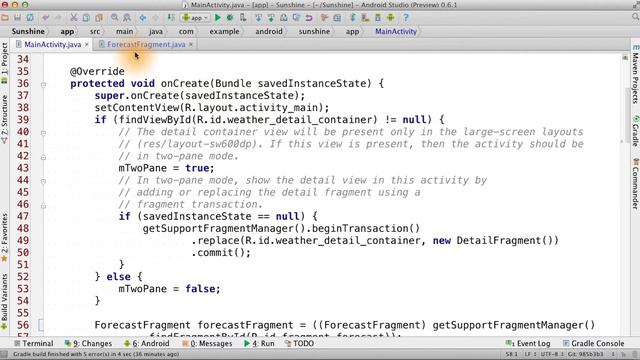This screenshot has width=640, height=360.
Task: Collapse the onCreate method at line 36
Action: (43, 85)
